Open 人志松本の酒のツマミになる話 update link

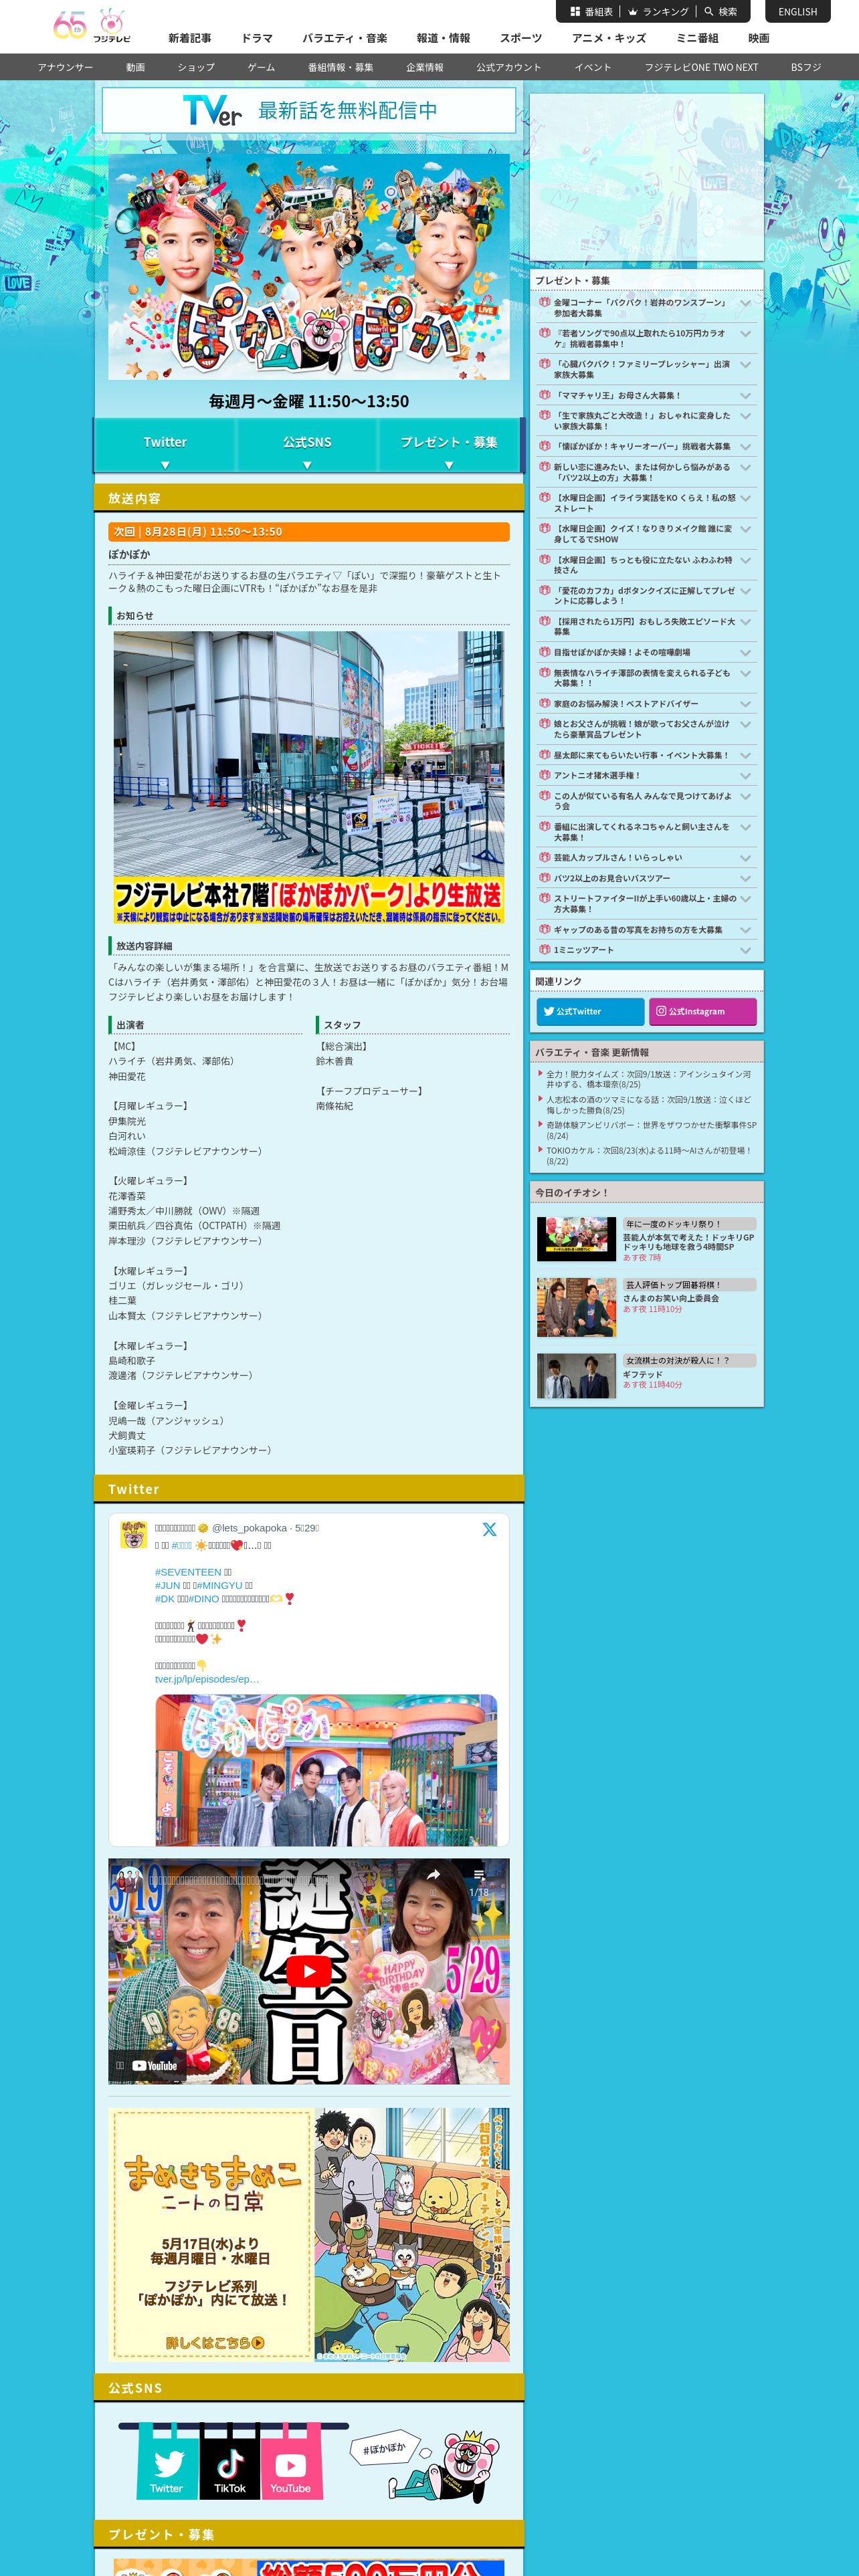648,1104
